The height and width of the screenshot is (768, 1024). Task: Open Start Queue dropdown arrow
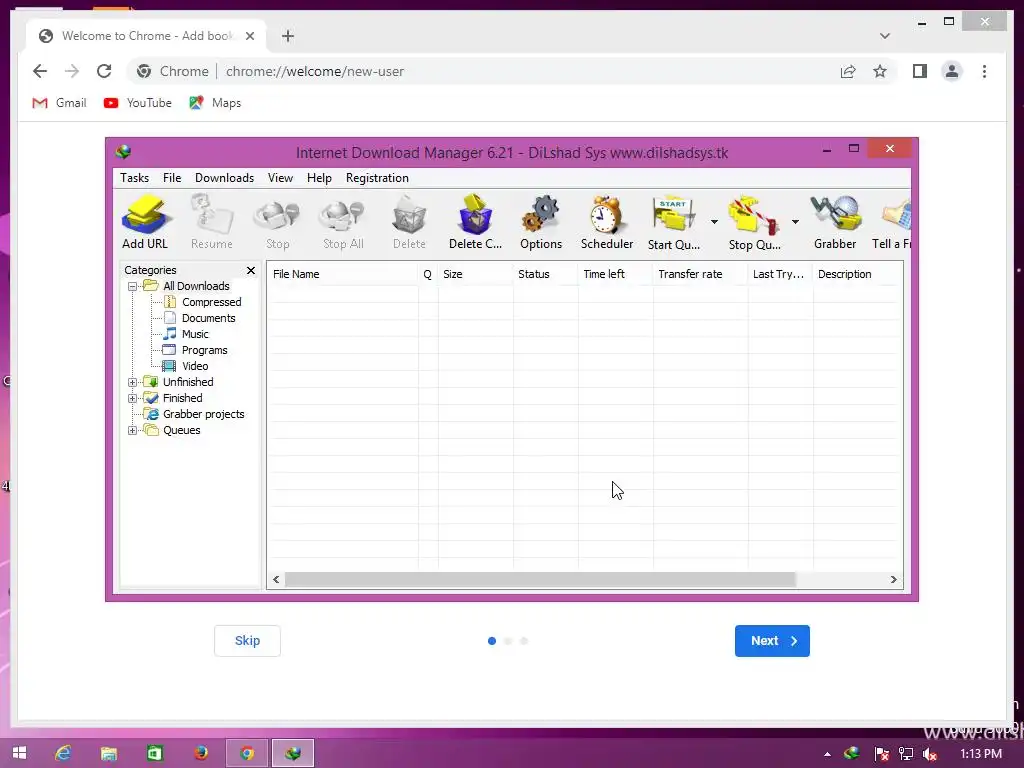point(714,222)
